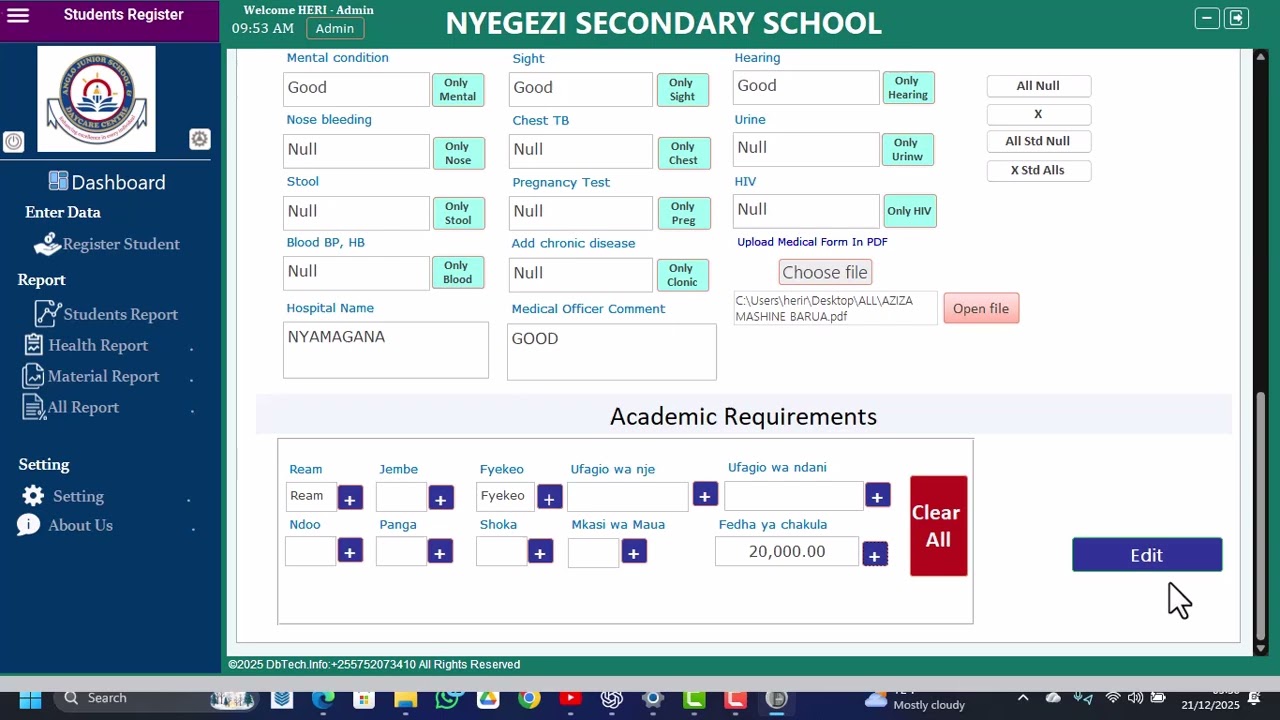Screen dimensions: 1280x720
Task: Click the Hospital Name field with NYAMAGANA
Action: click(x=386, y=350)
